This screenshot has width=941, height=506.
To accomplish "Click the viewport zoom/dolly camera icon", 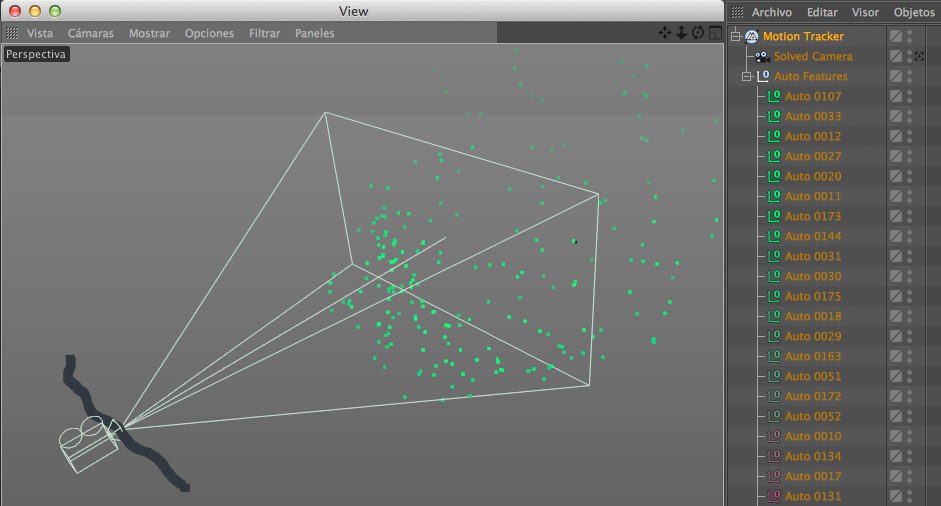I will pos(681,33).
